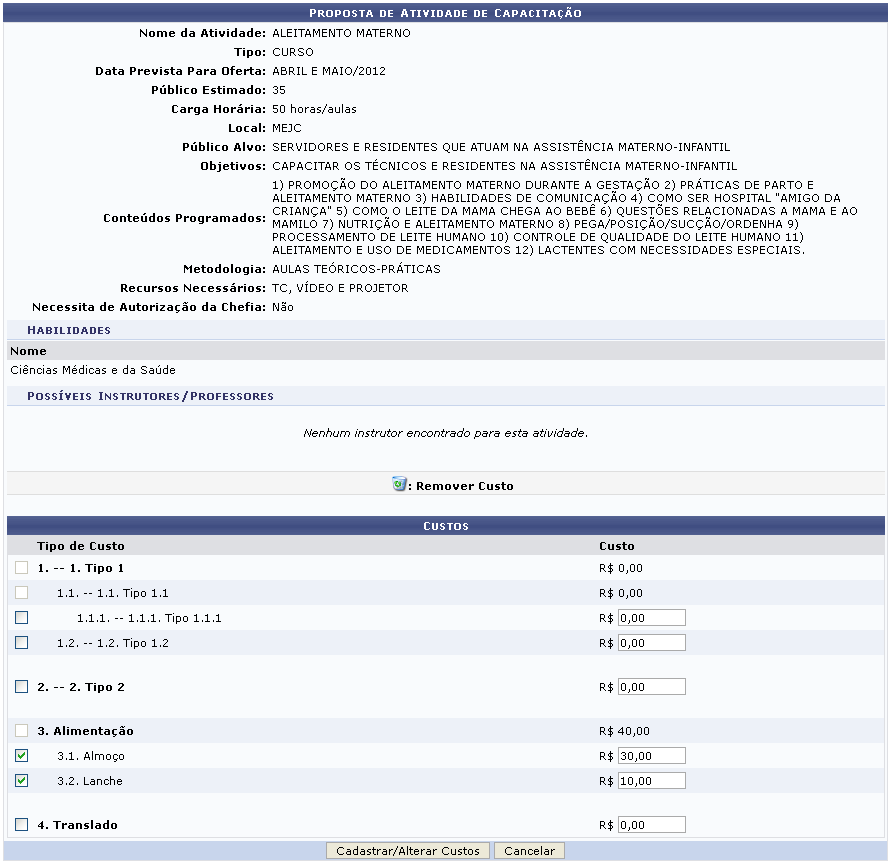The height and width of the screenshot is (864, 892).
Task: Click the Tipo 1.1.1 cost field
Action: [651, 618]
